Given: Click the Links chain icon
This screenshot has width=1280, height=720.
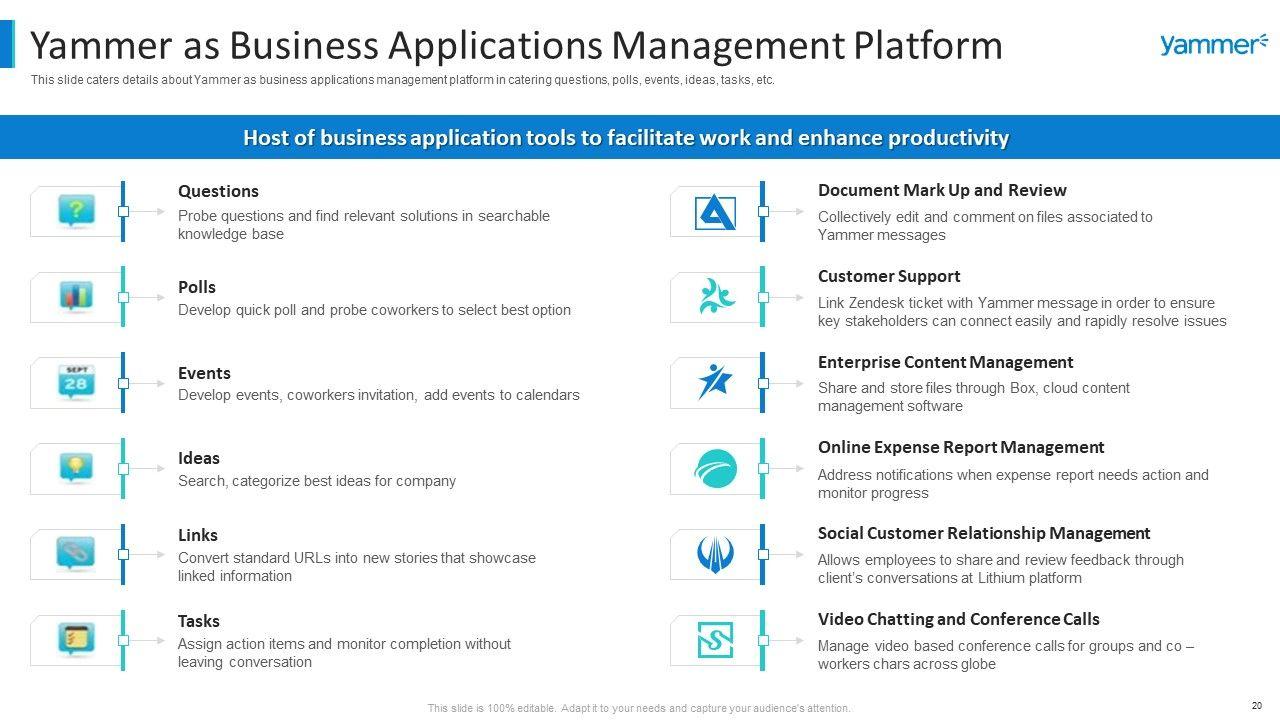Looking at the screenshot, I should pyautogui.click(x=76, y=553).
